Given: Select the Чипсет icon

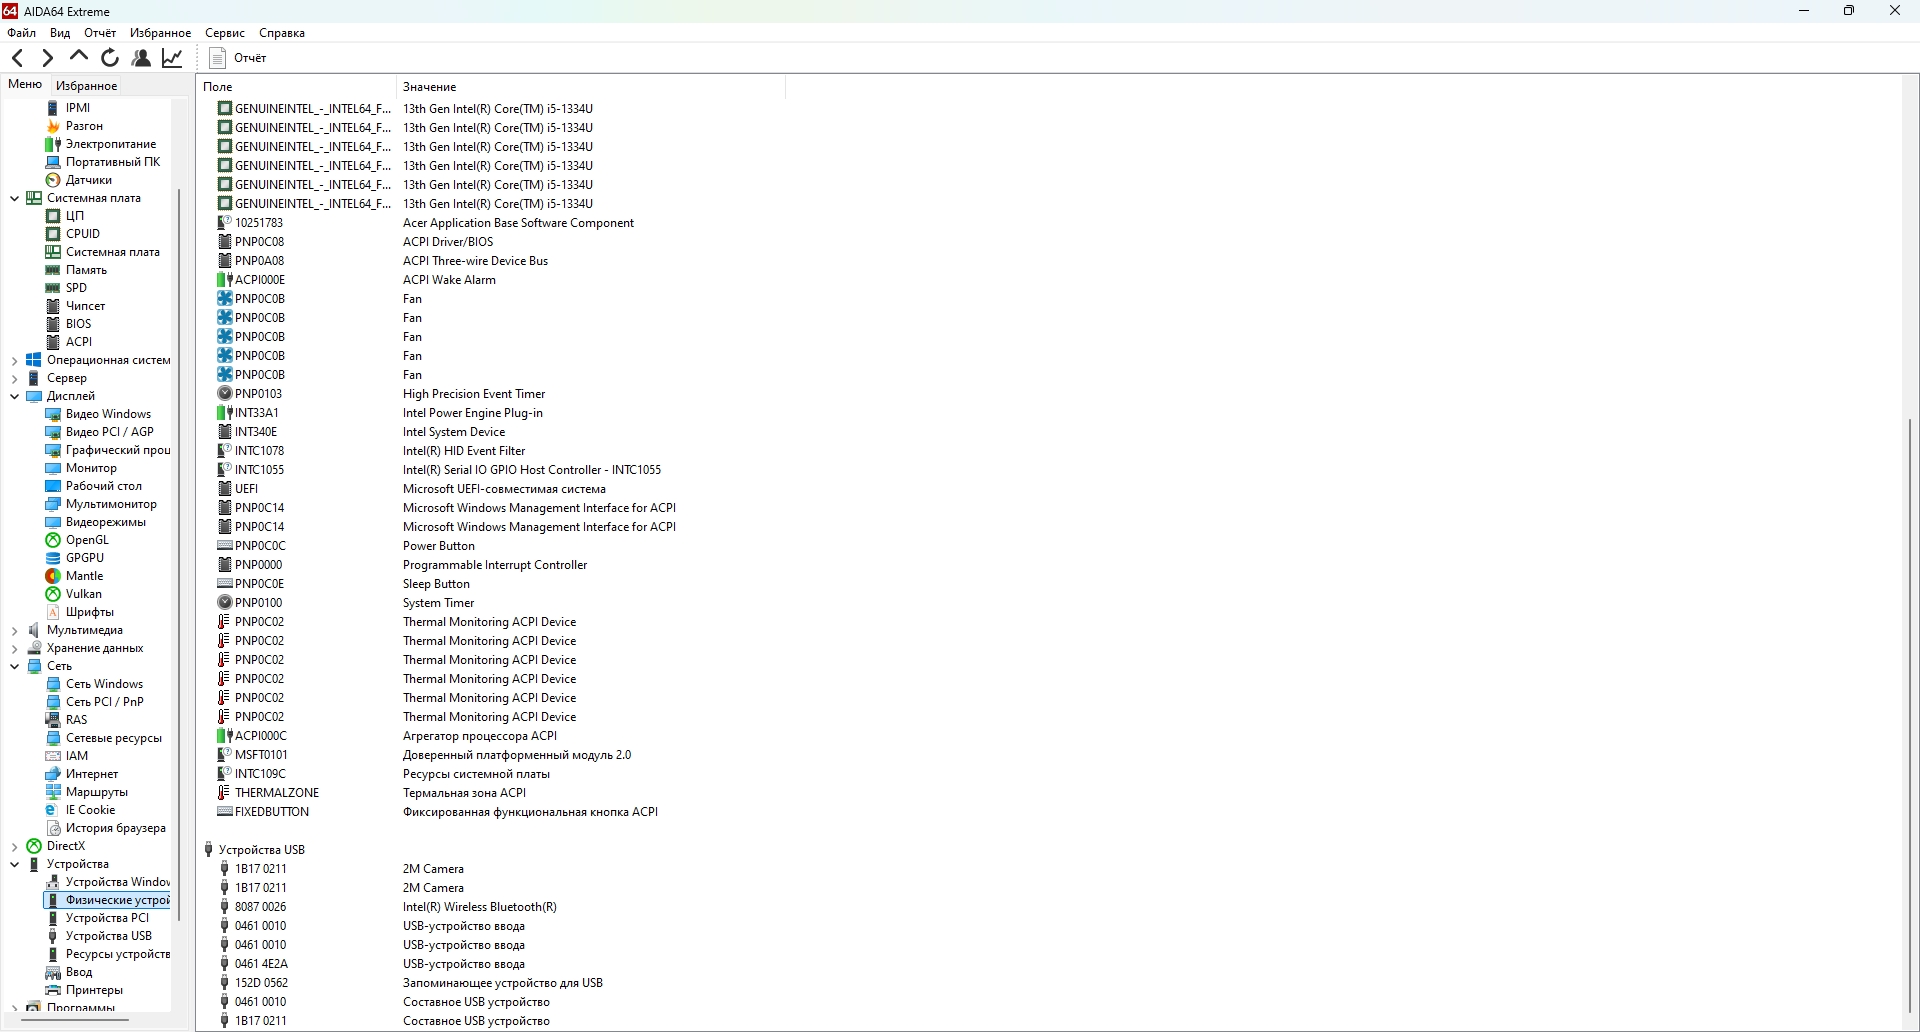Looking at the screenshot, I should tap(53, 306).
